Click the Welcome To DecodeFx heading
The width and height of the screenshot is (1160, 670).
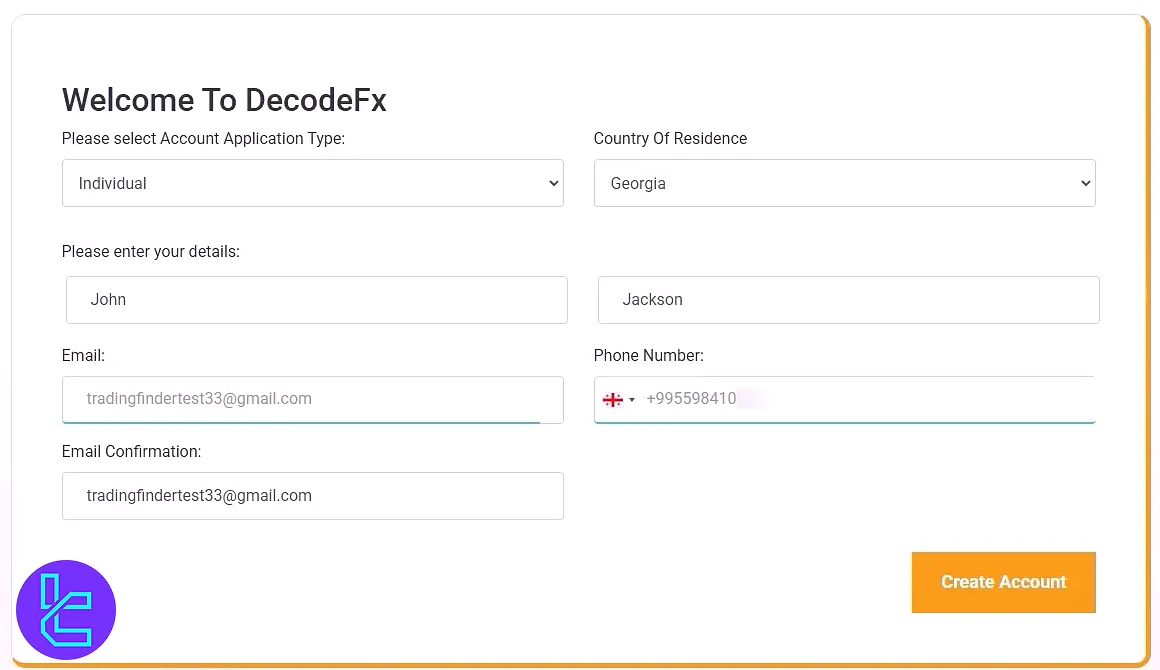point(224,100)
